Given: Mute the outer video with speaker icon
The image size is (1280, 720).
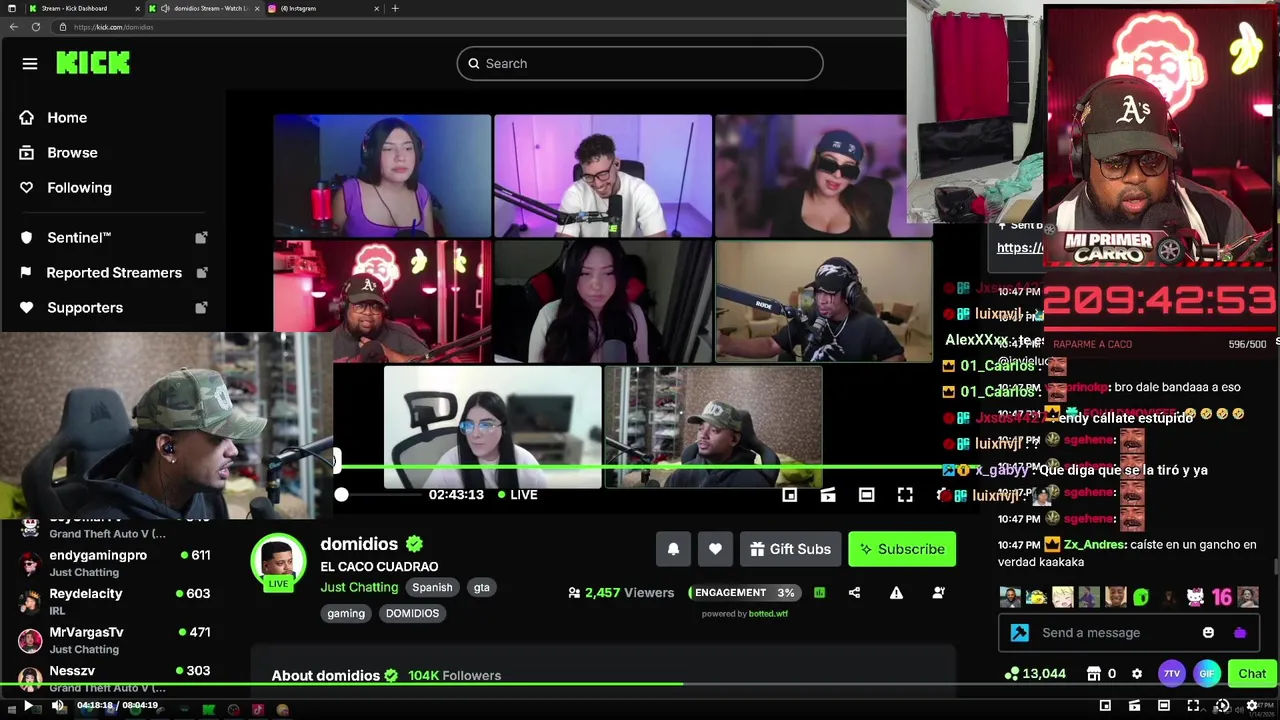Looking at the screenshot, I should tap(57, 707).
